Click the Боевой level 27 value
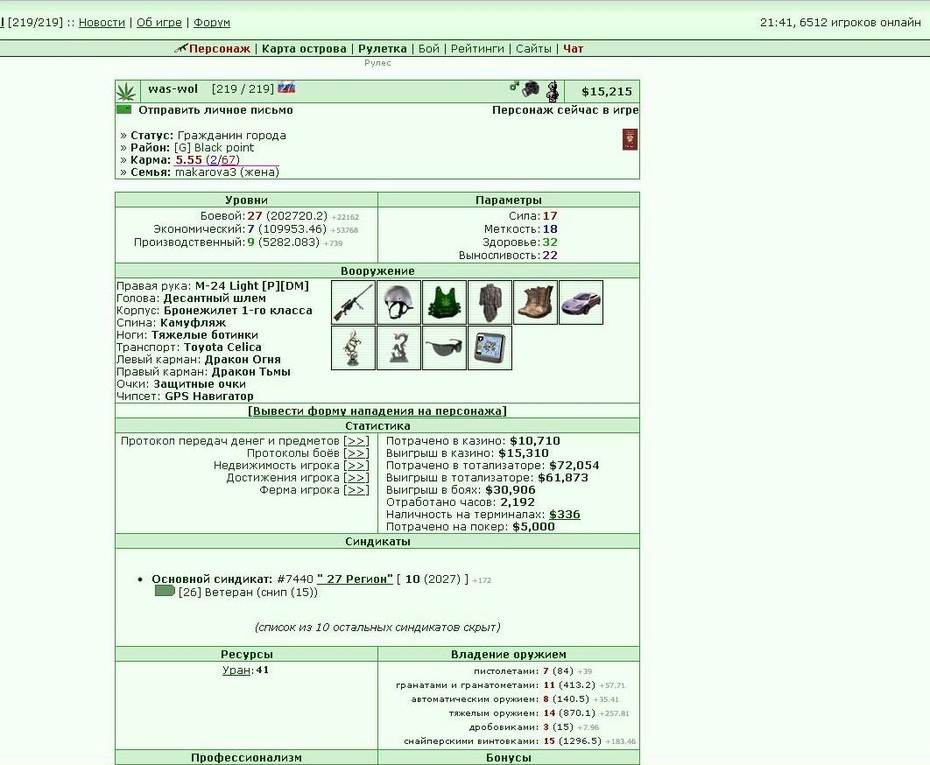The width and height of the screenshot is (930, 765). tap(254, 216)
